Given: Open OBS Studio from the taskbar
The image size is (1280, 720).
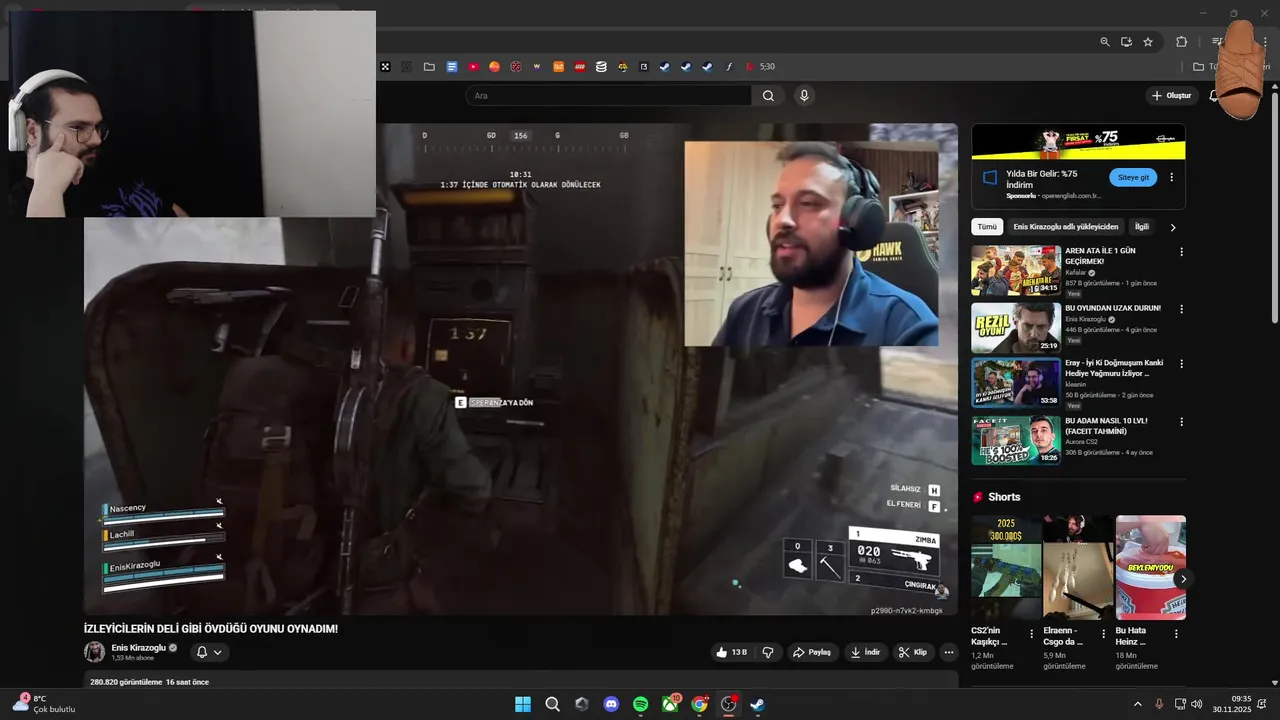Looking at the screenshot, I should click(x=729, y=704).
